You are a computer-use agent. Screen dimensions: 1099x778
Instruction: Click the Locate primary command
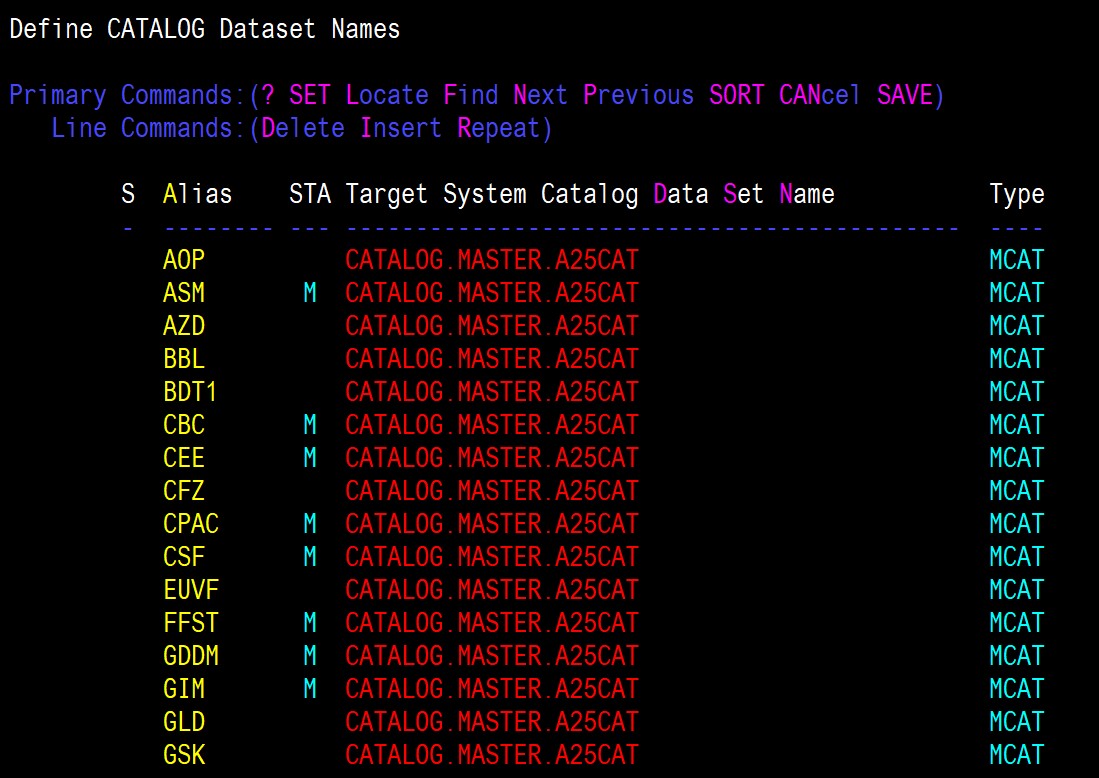pos(386,95)
